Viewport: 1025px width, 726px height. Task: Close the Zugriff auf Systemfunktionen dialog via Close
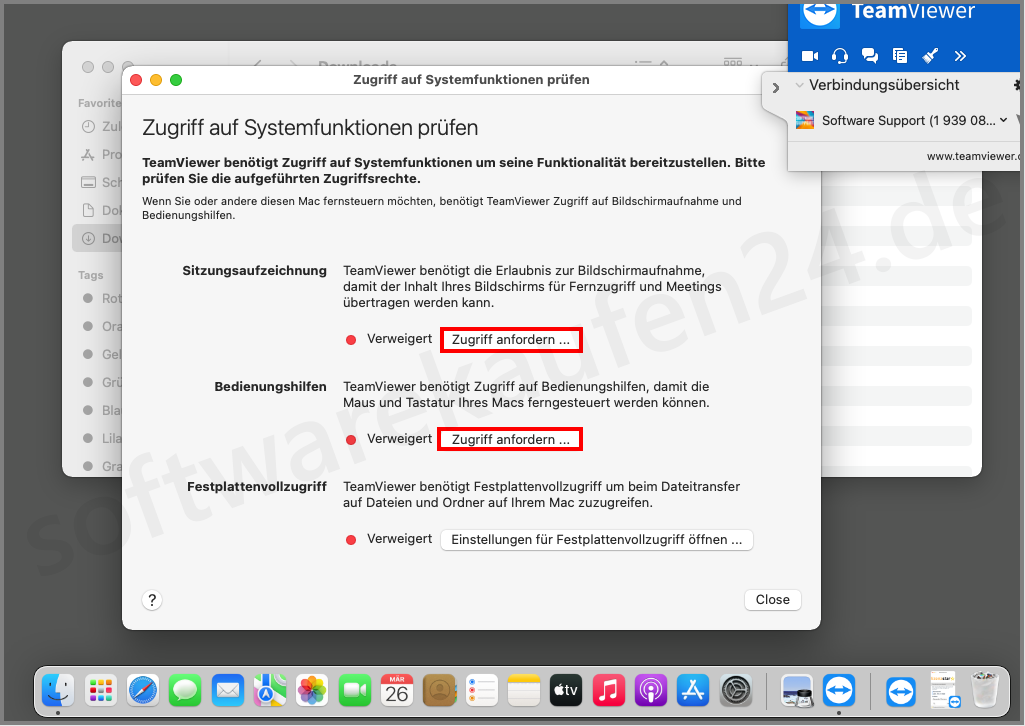point(773,600)
